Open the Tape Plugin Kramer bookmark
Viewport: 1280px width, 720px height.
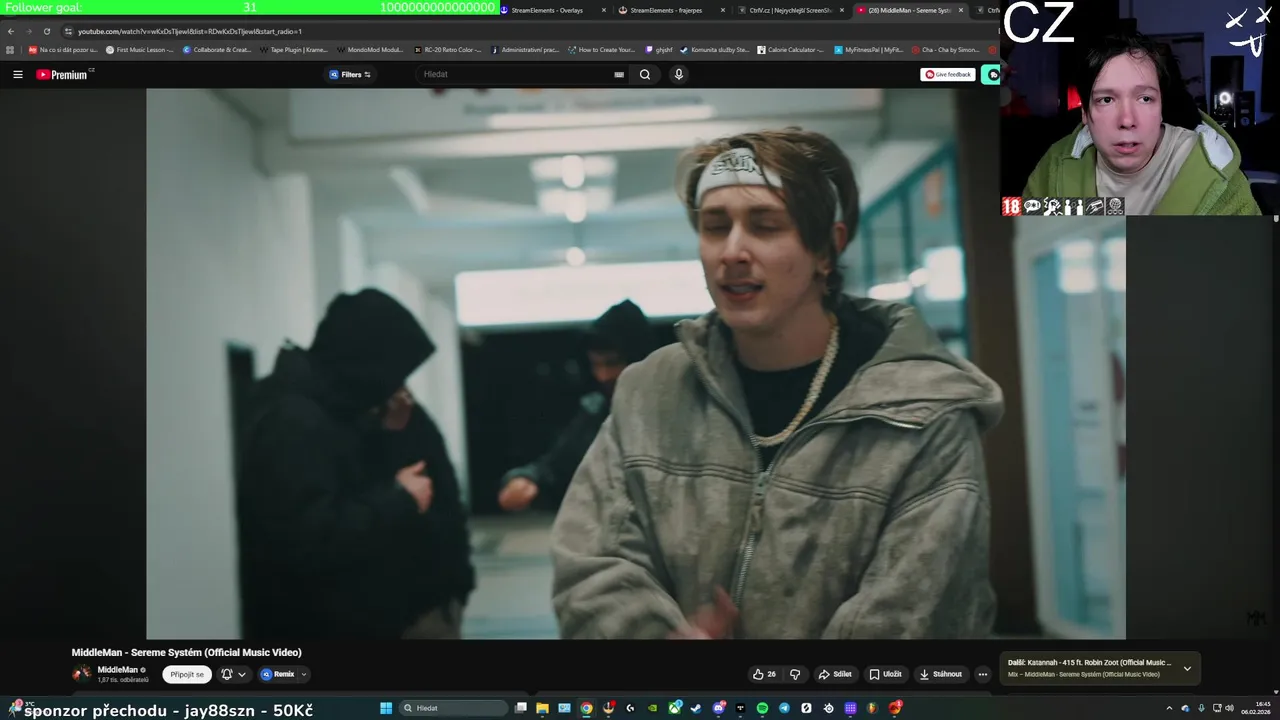pos(293,49)
